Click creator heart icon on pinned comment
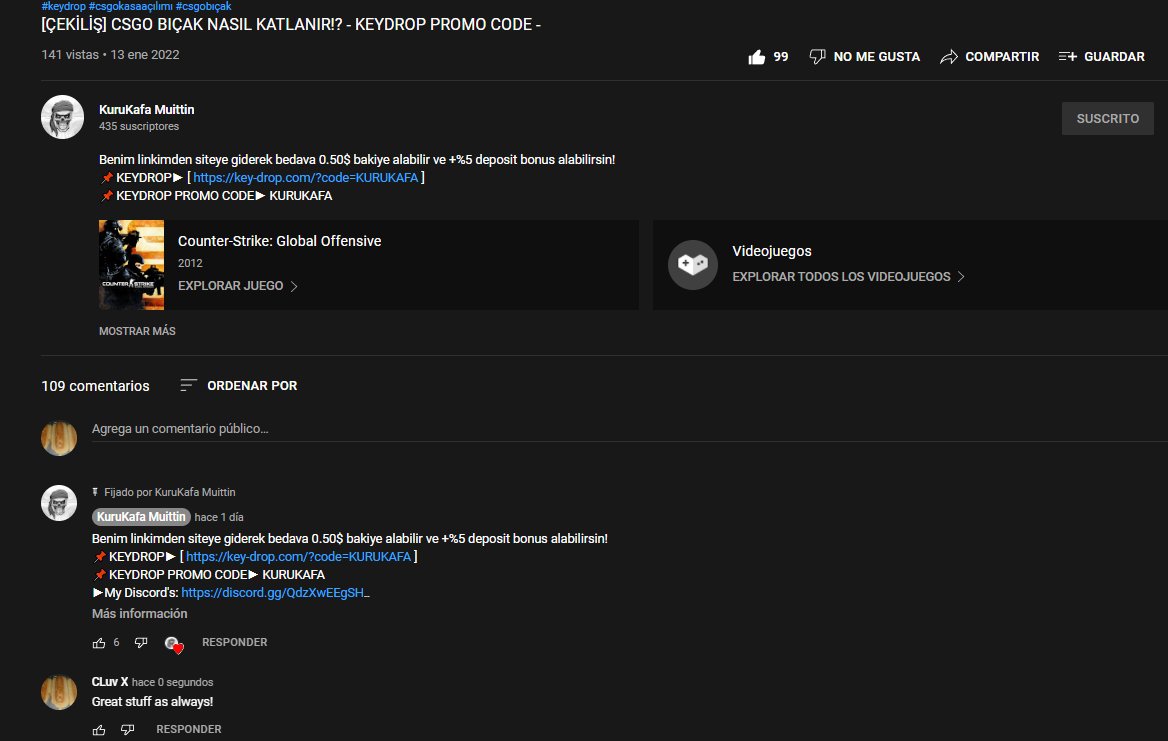Image resolution: width=1168 pixels, height=741 pixels. (174, 644)
